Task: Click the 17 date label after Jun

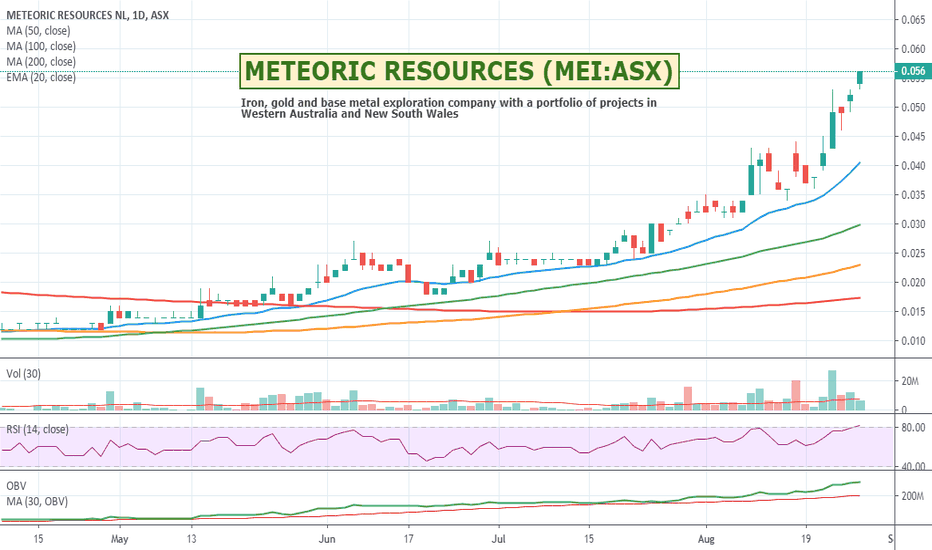Action: [408, 539]
